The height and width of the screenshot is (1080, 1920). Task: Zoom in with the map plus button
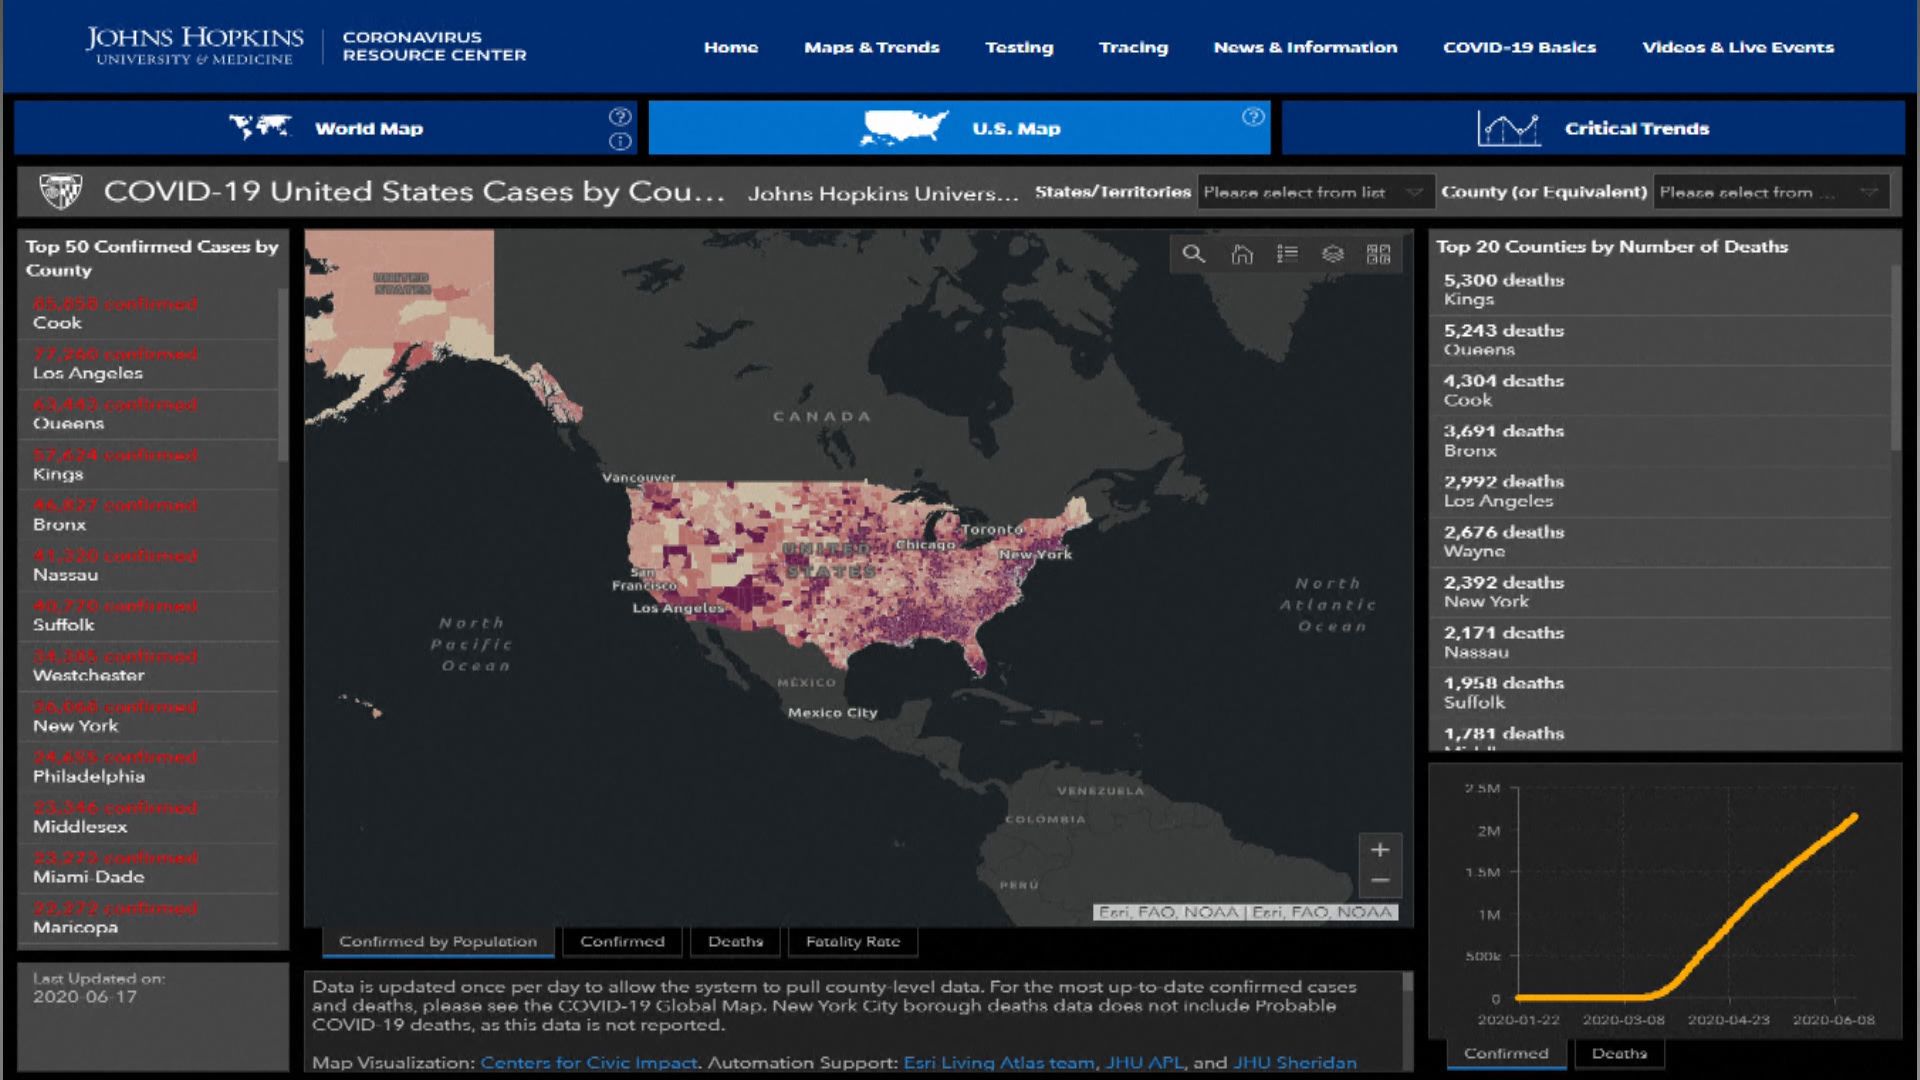pyautogui.click(x=1380, y=850)
